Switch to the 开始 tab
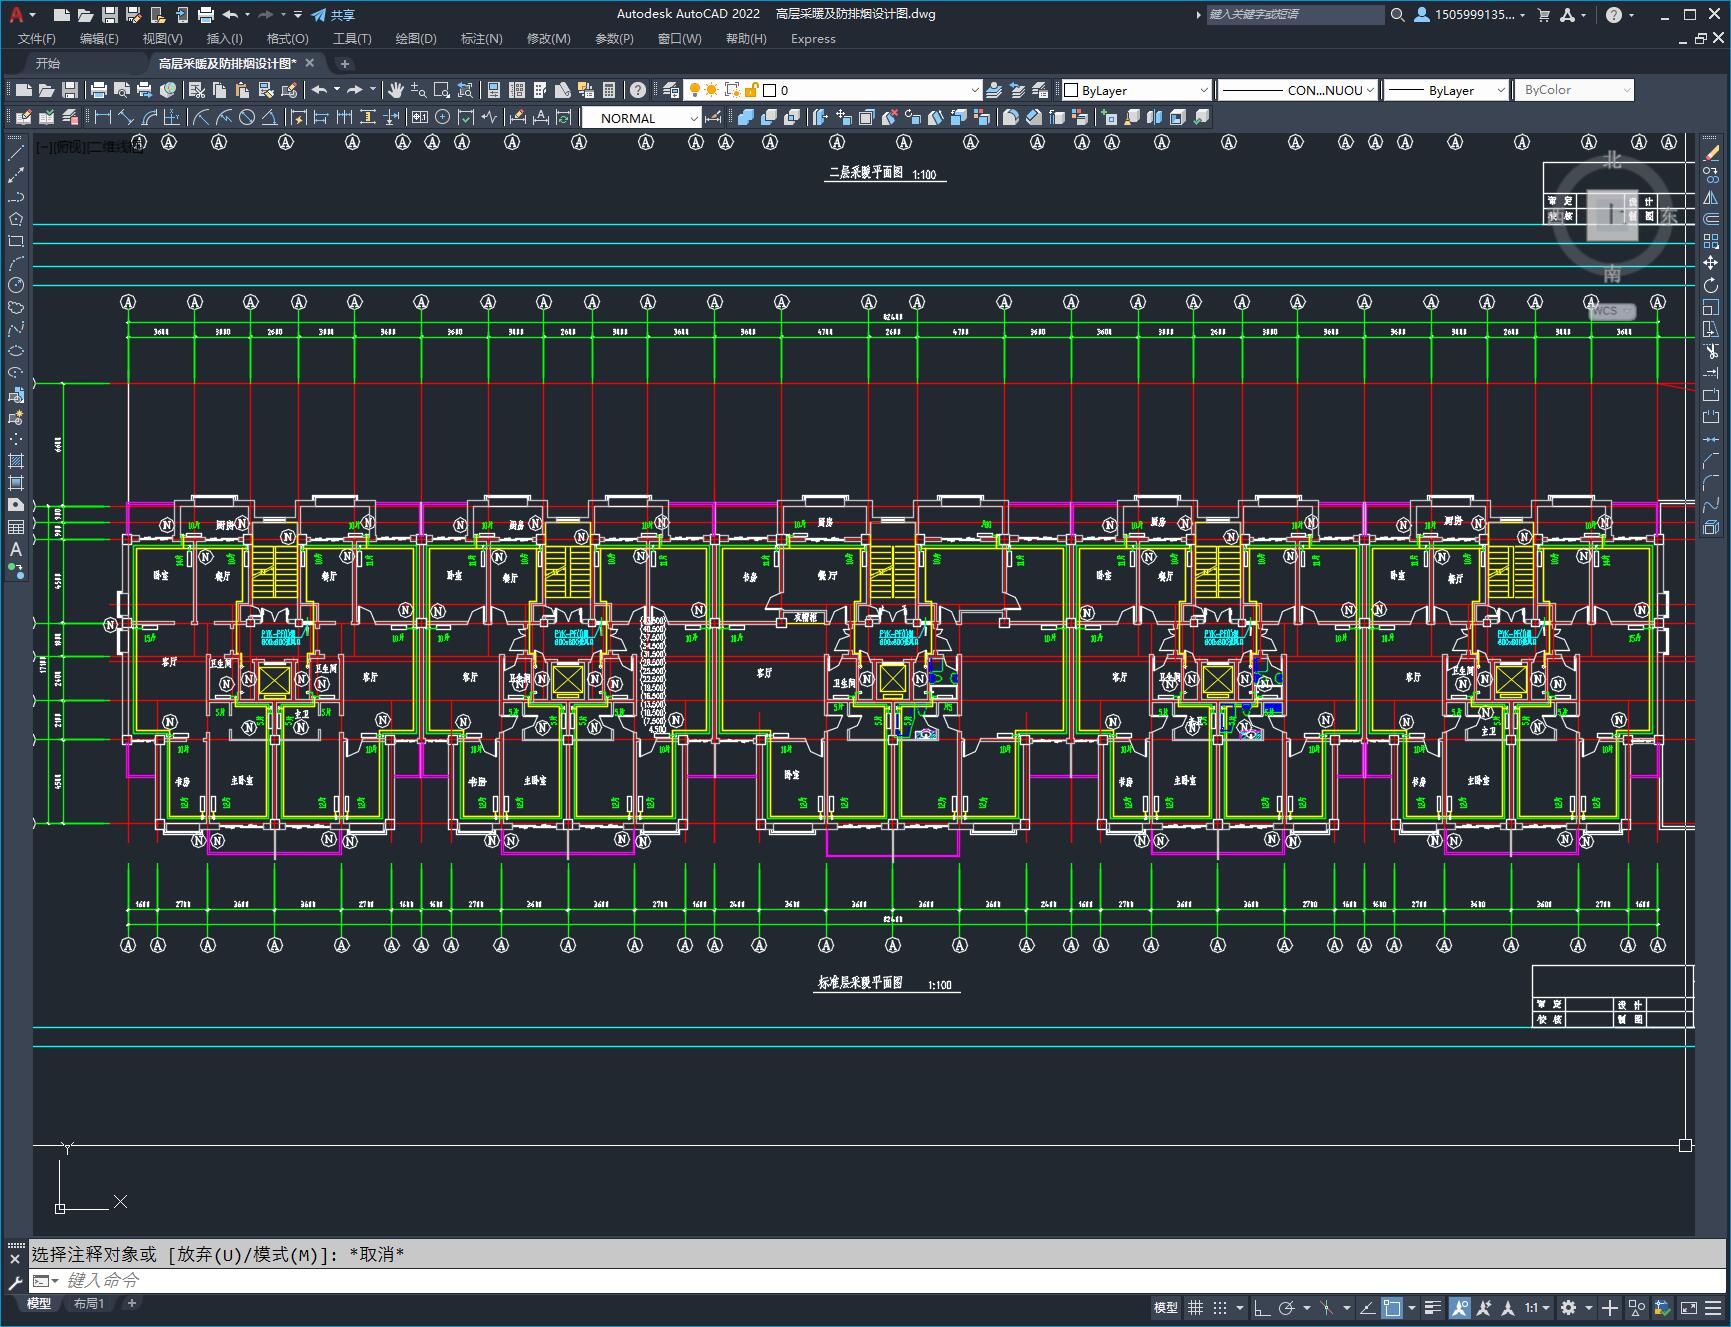Image resolution: width=1731 pixels, height=1327 pixels. point(48,63)
